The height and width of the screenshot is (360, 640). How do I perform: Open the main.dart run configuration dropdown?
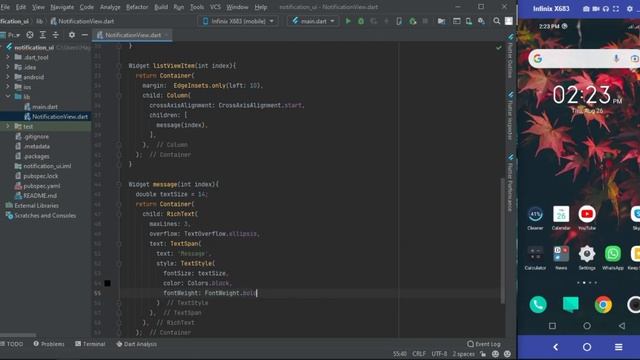pyautogui.click(x=313, y=21)
